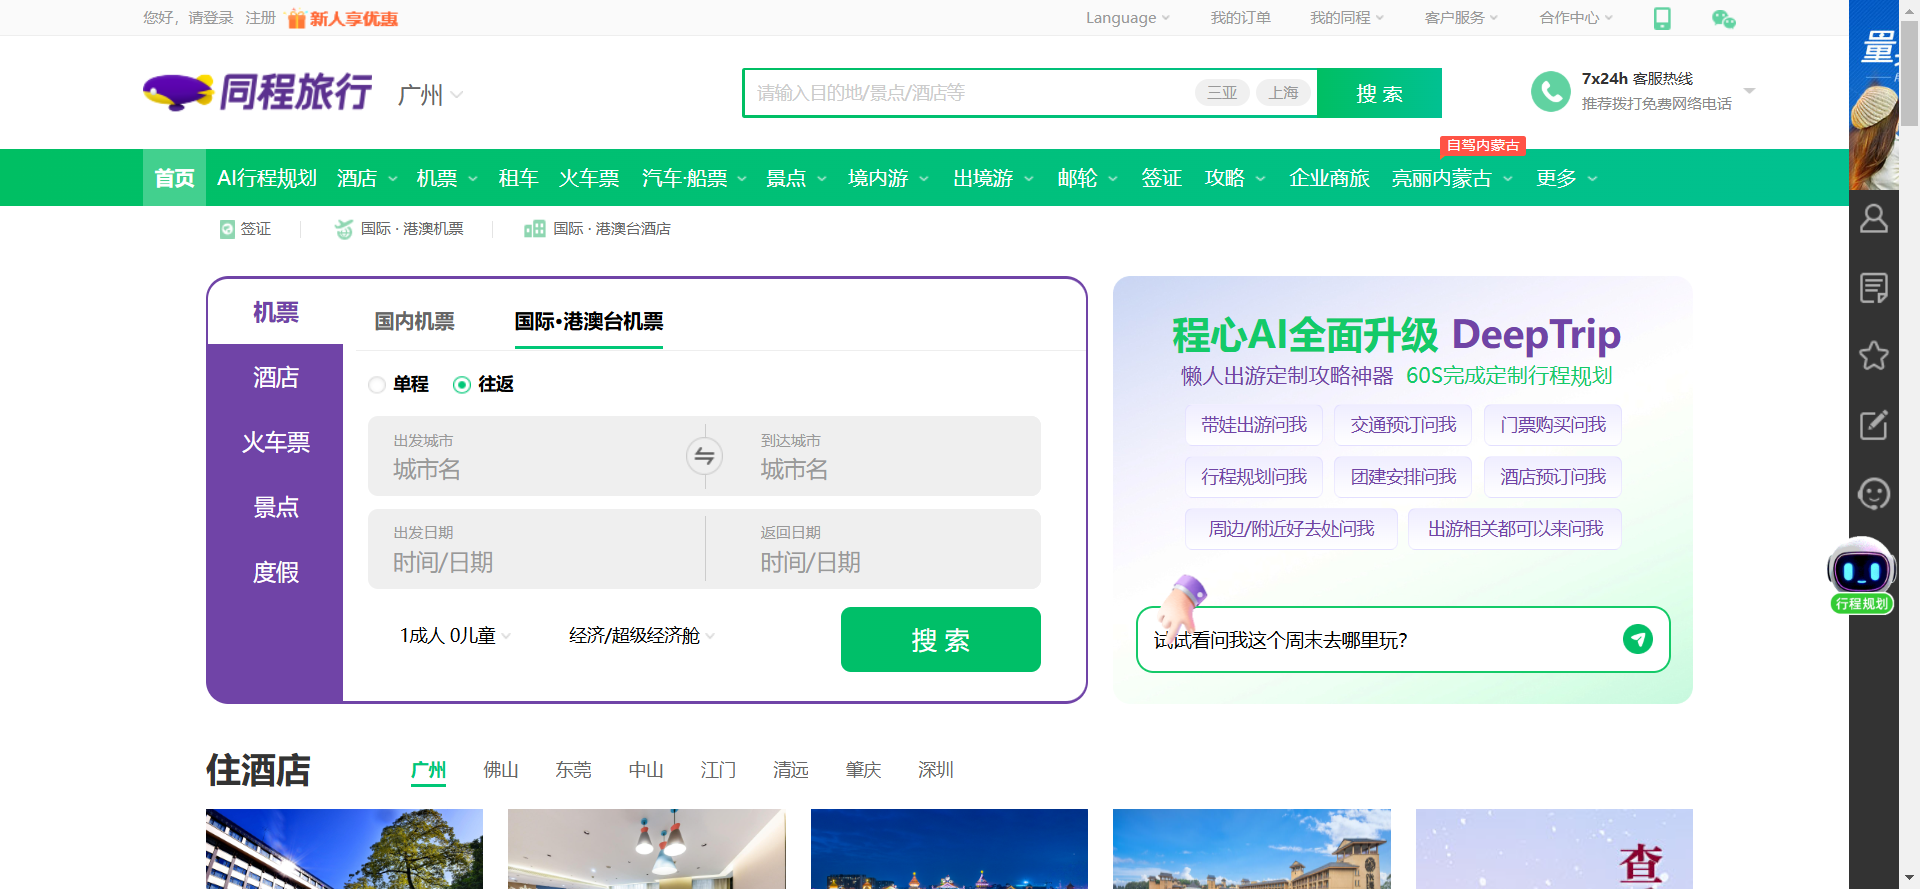This screenshot has height=889, width=1920.
Task: Expand the 客户服务 menu
Action: [x=1461, y=18]
